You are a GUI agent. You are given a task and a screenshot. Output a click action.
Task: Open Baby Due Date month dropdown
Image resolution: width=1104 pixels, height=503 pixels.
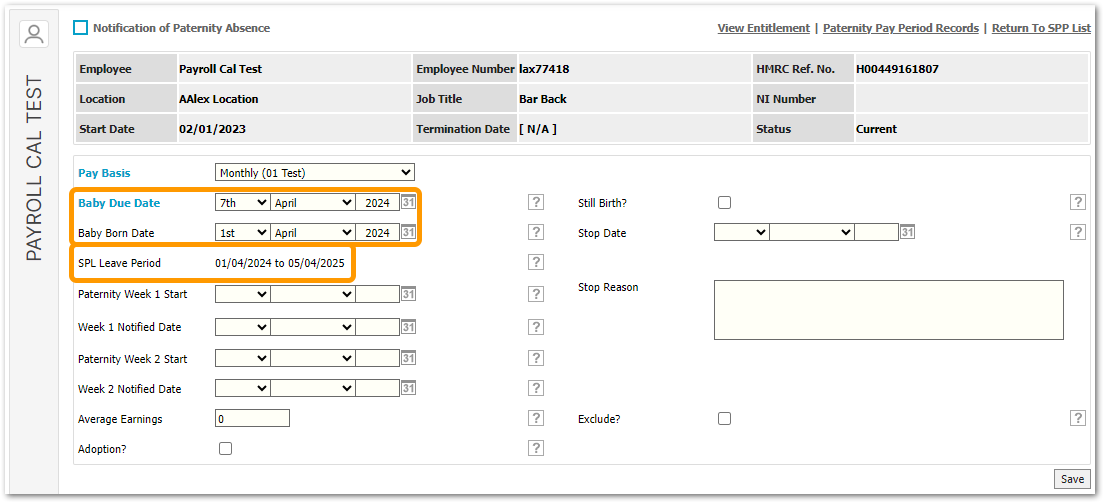pyautogui.click(x=313, y=203)
